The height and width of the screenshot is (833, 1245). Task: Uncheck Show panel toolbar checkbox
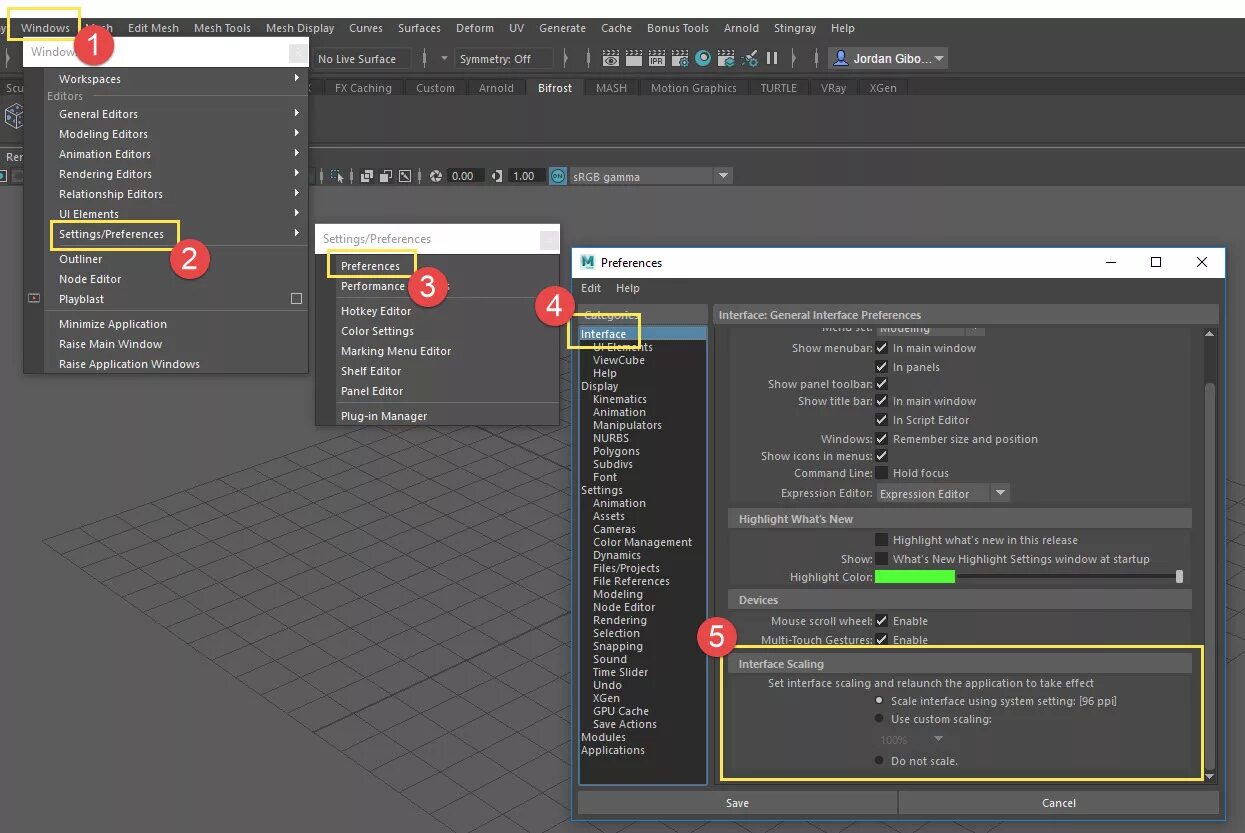(x=882, y=384)
